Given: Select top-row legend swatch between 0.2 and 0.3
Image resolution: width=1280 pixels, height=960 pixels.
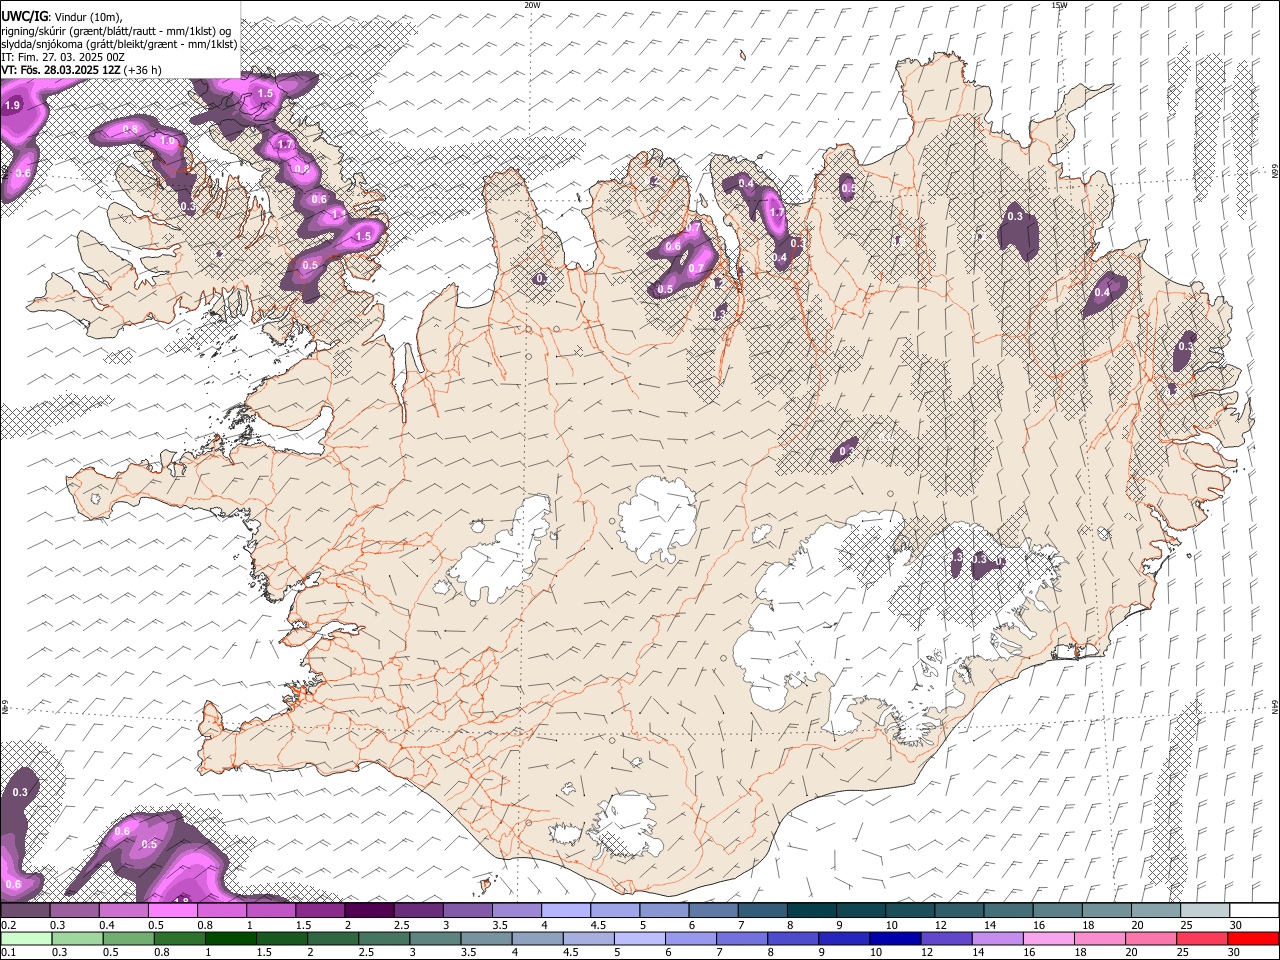Looking at the screenshot, I should coord(25,911).
